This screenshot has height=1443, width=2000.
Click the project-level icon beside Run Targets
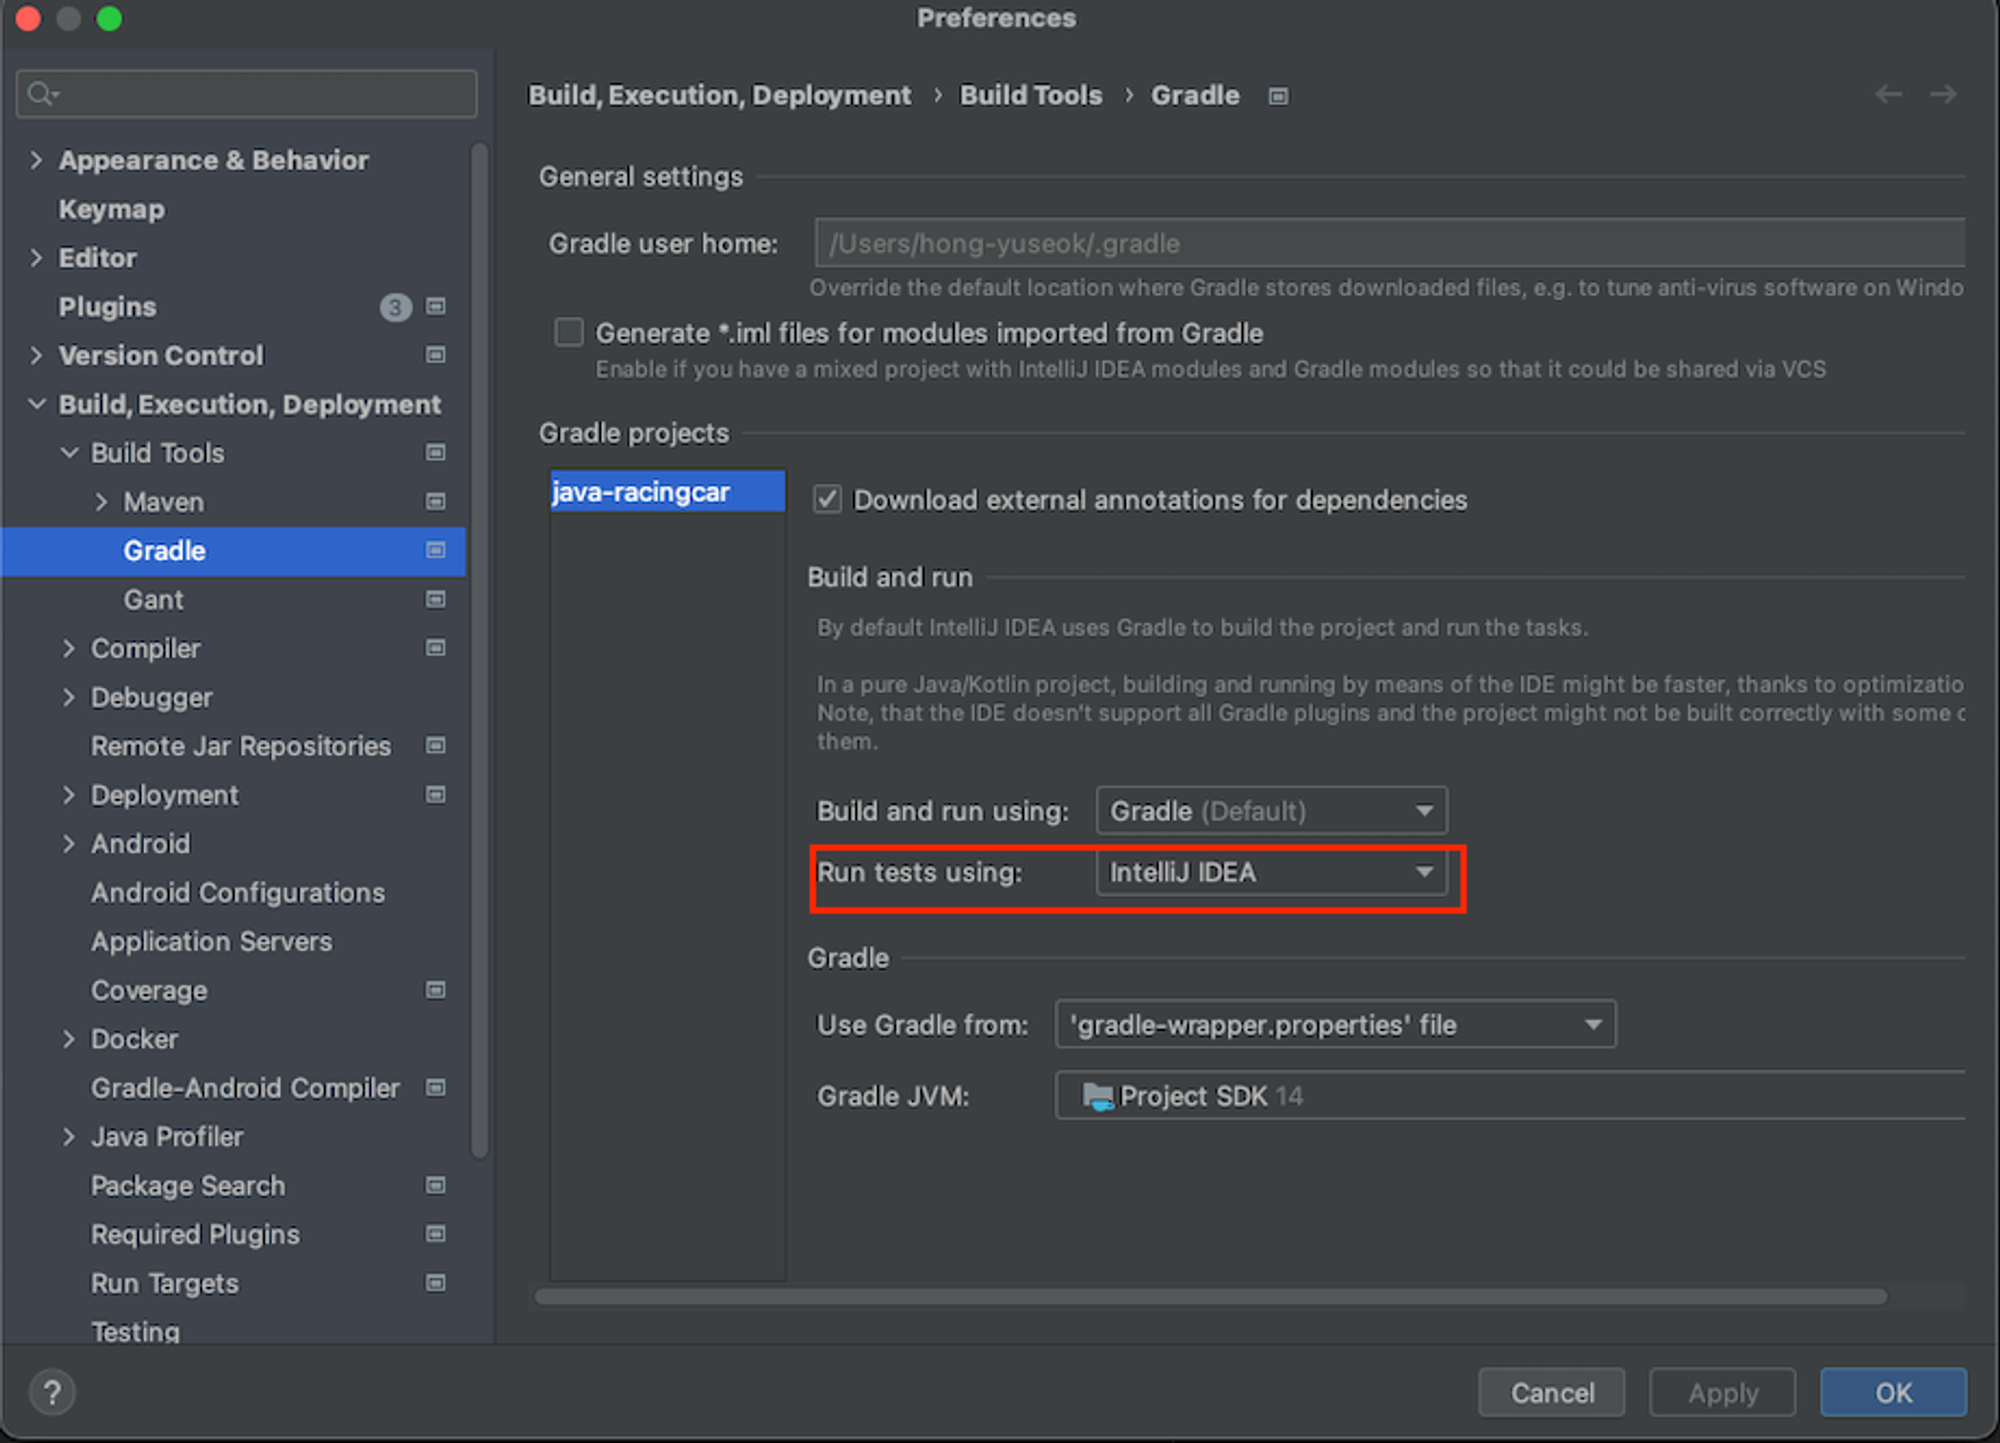click(x=436, y=1283)
